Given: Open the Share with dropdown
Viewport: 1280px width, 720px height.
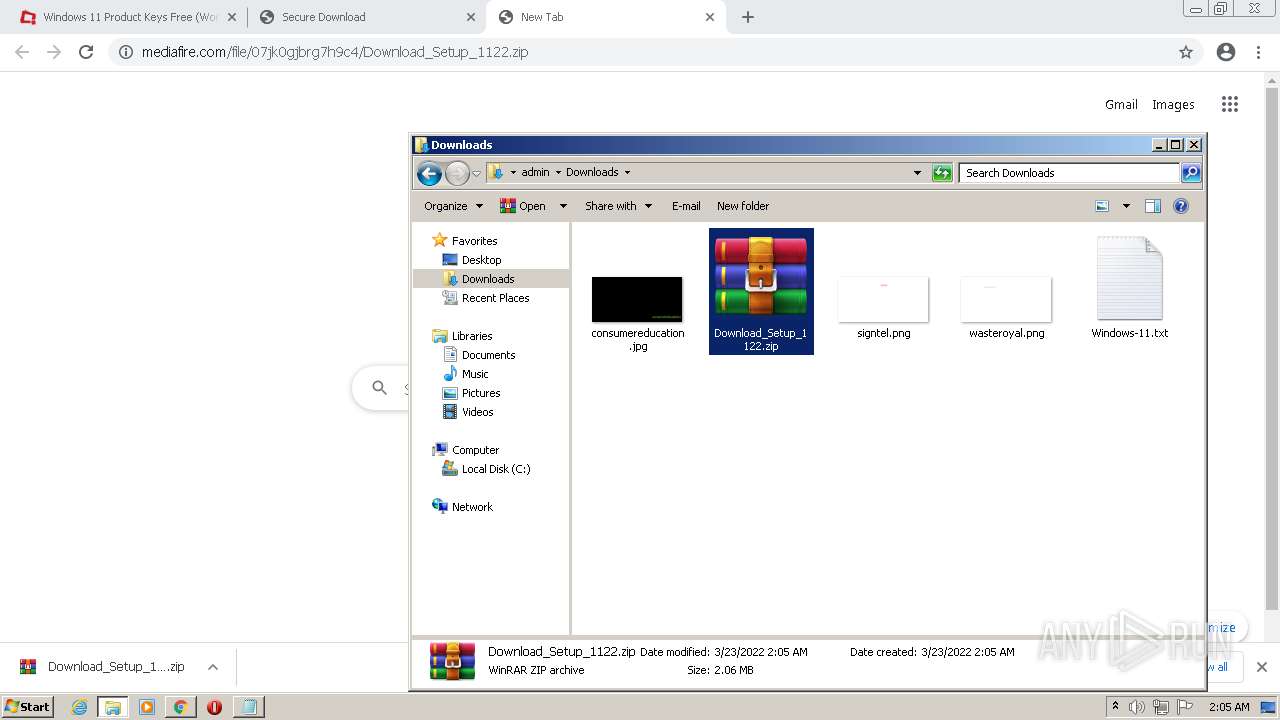Looking at the screenshot, I should click(618, 206).
